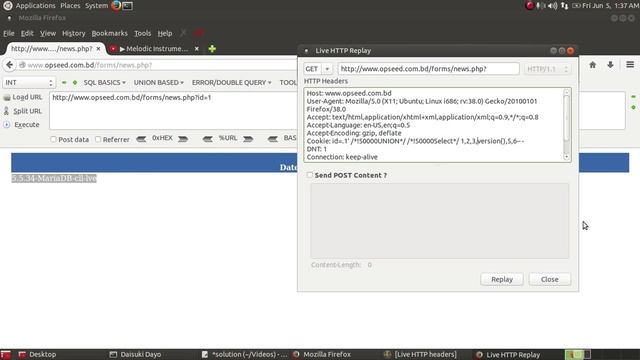Close the Melodic Instrume... tab
This screenshot has width=640, height=360.
coord(197,49)
